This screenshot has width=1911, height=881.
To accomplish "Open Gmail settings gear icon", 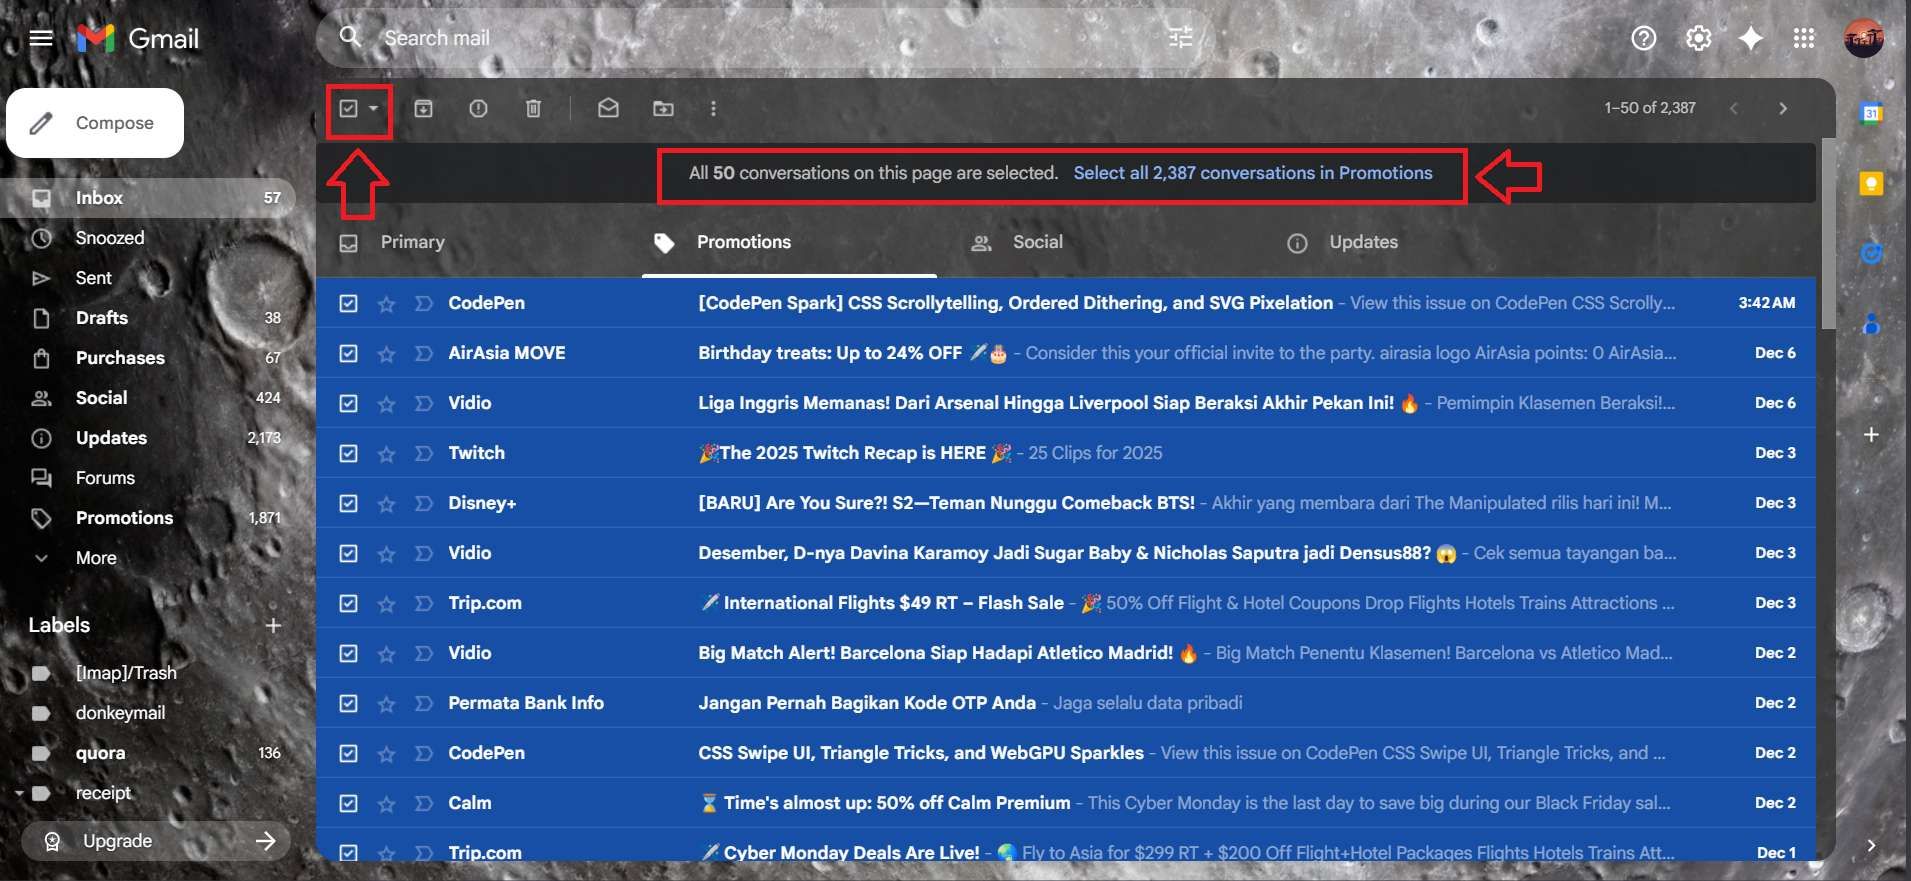I will [1698, 38].
